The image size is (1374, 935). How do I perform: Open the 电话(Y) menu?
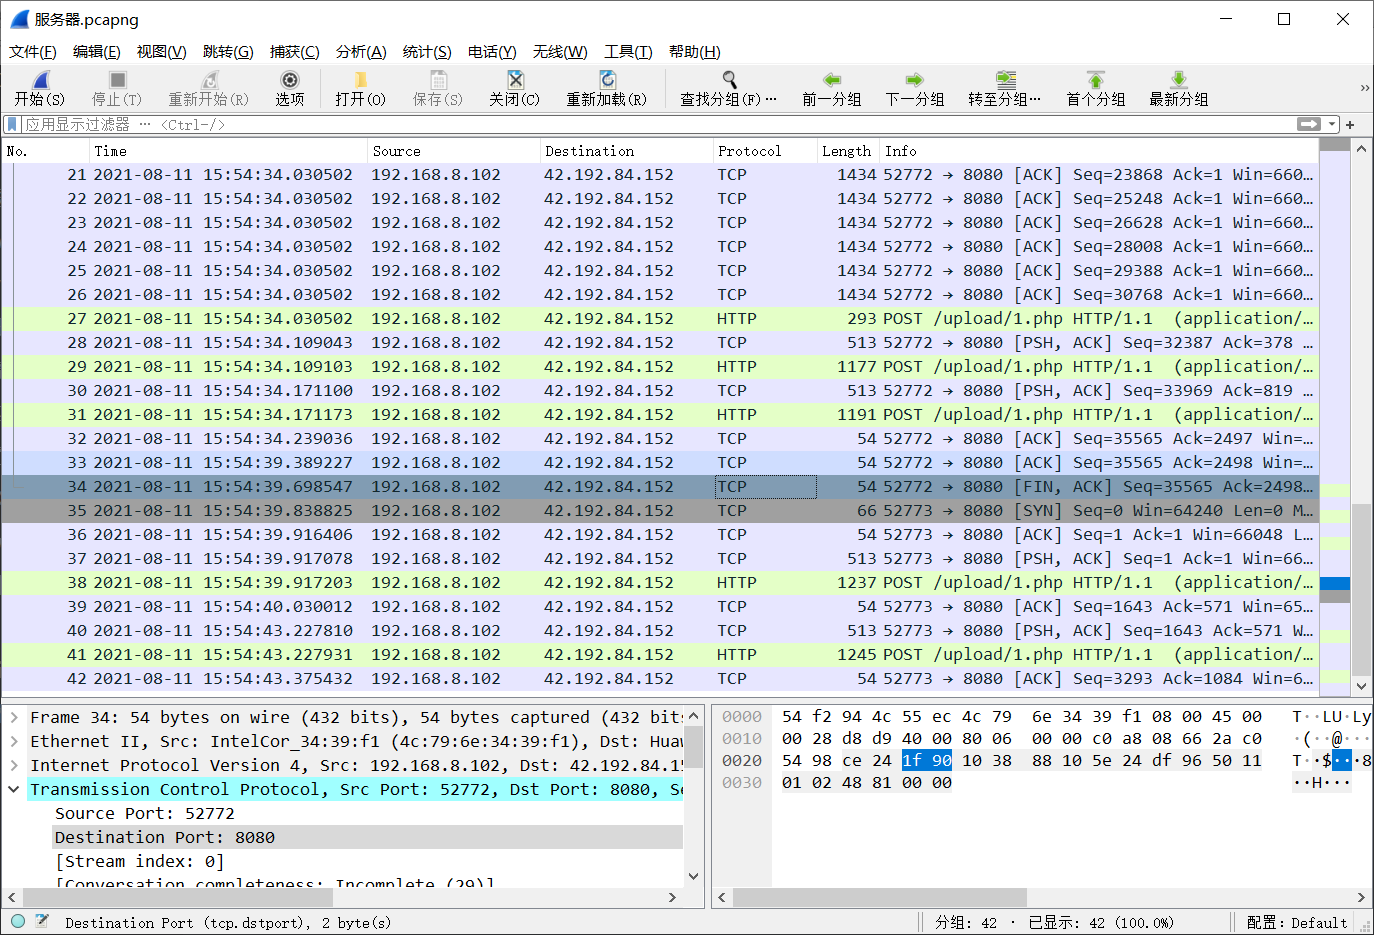click(492, 52)
